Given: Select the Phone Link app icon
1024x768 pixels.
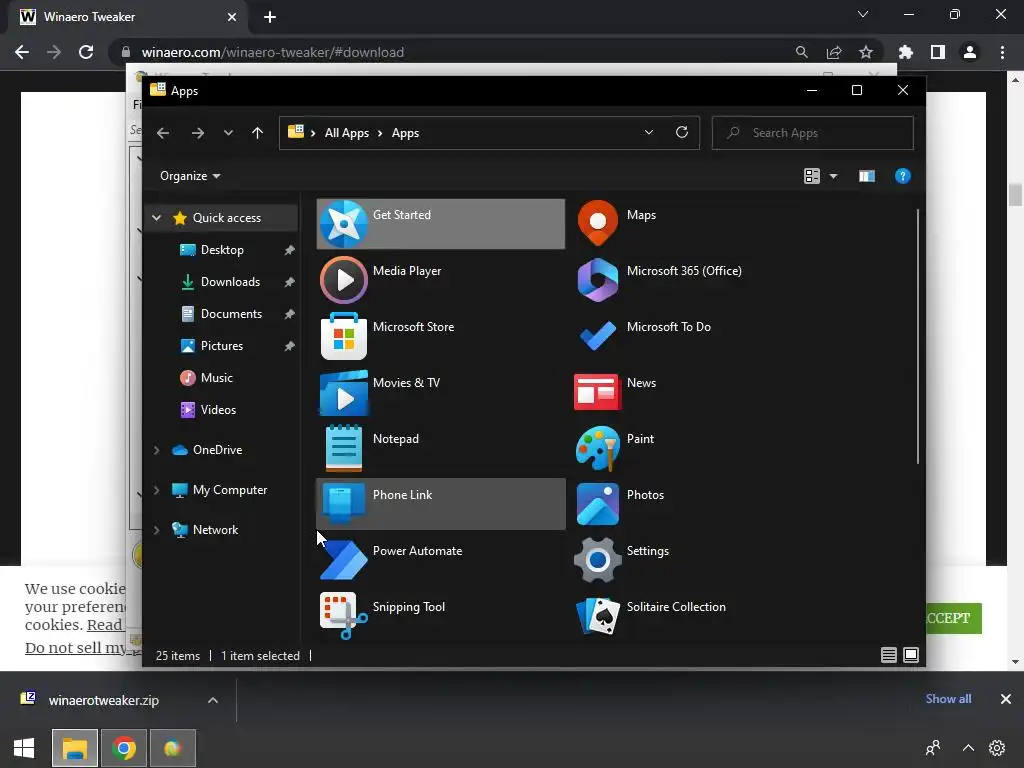Looking at the screenshot, I should (344, 504).
